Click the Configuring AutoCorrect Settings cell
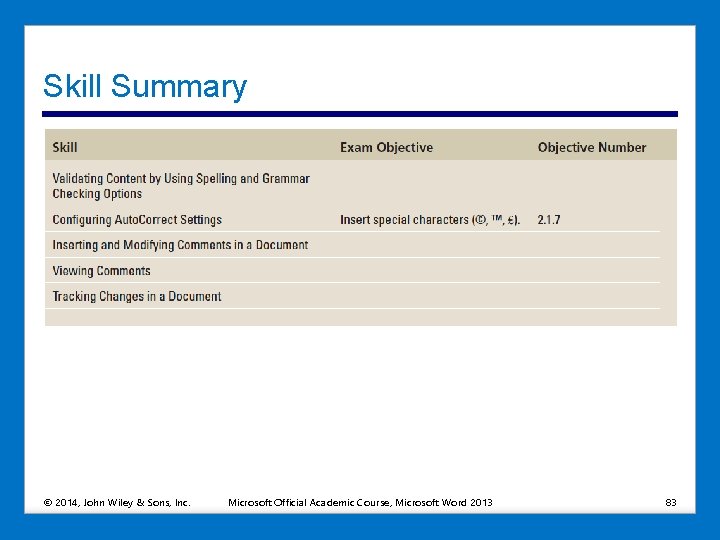Viewport: 720px width, 540px height. pos(137,219)
